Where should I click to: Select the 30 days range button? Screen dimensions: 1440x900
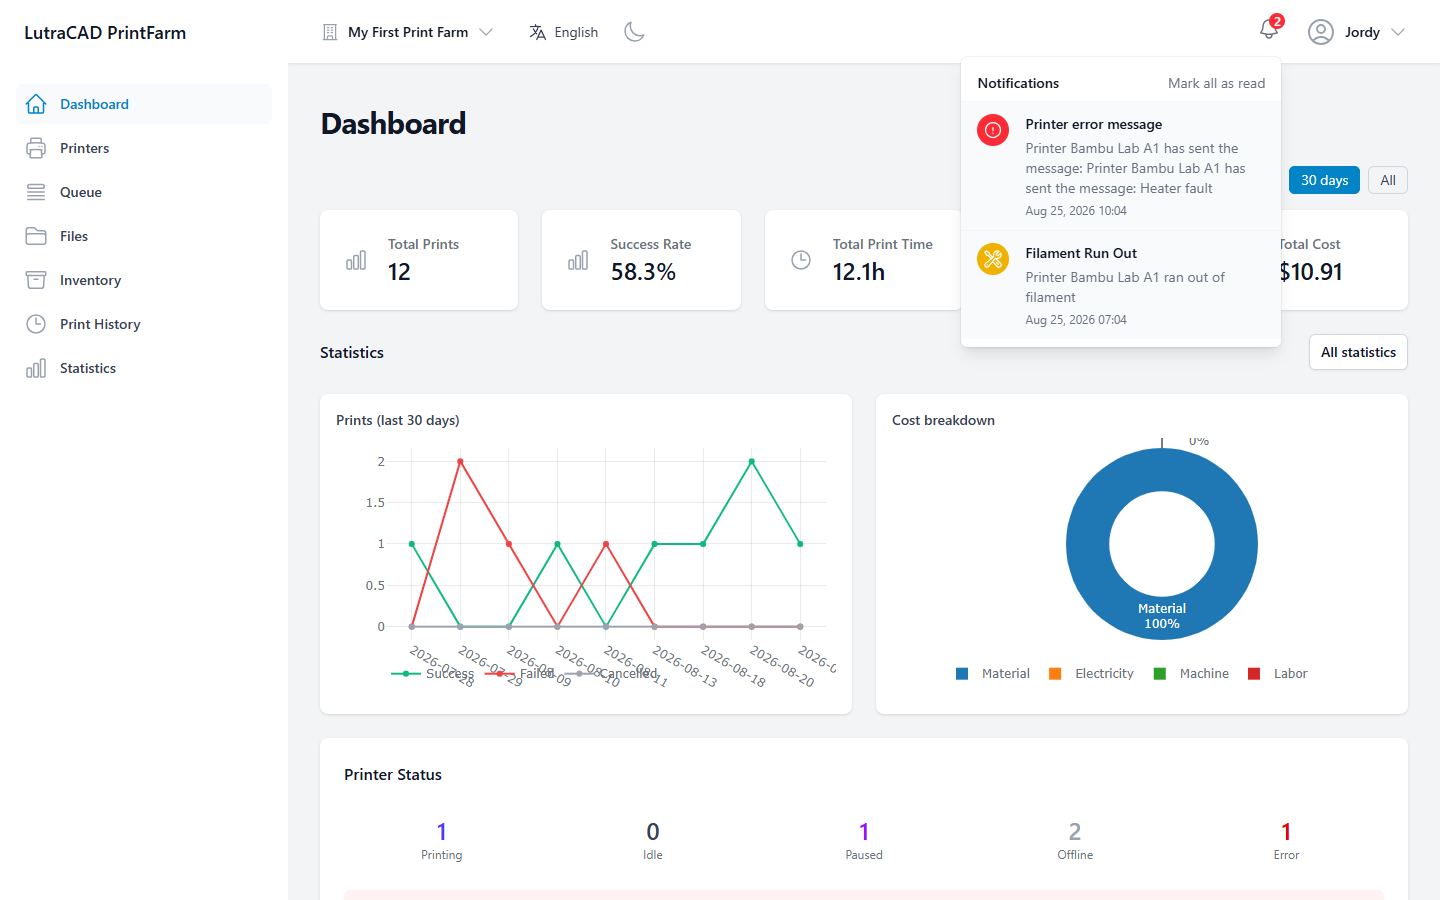[x=1324, y=180]
